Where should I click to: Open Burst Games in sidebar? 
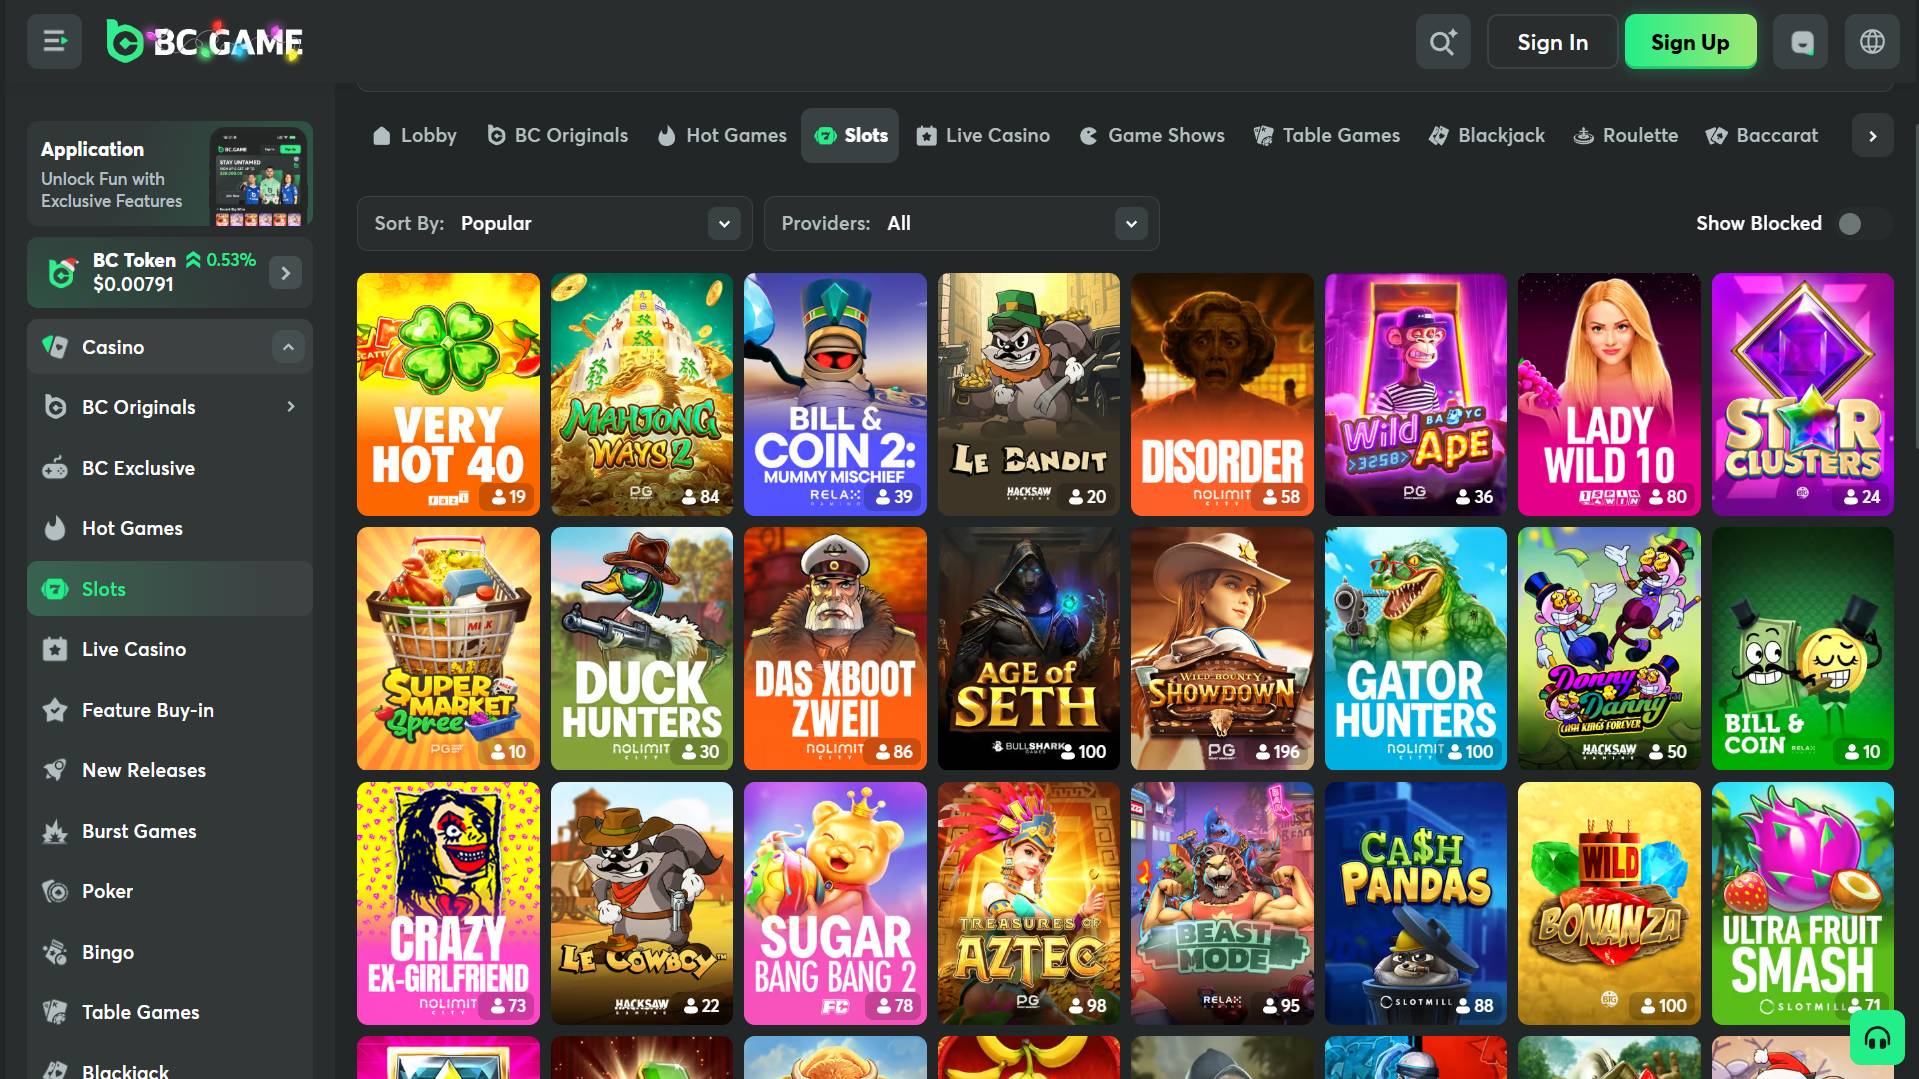coord(139,831)
